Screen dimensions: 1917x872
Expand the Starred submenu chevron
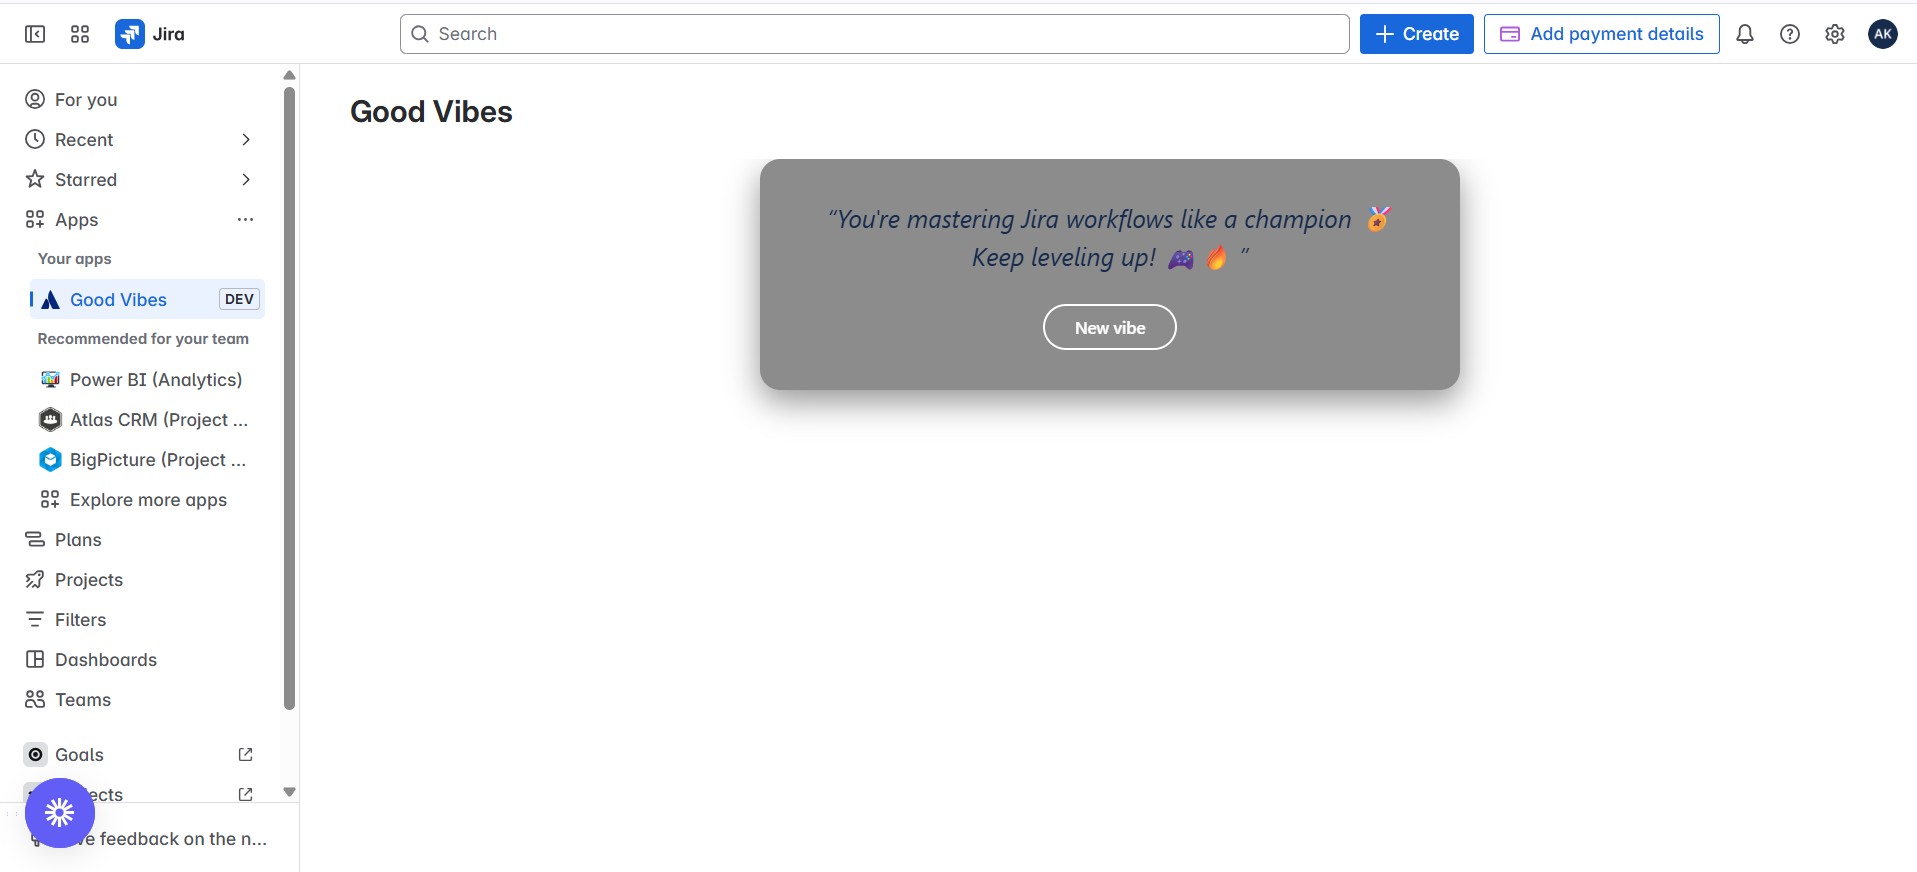pos(246,179)
